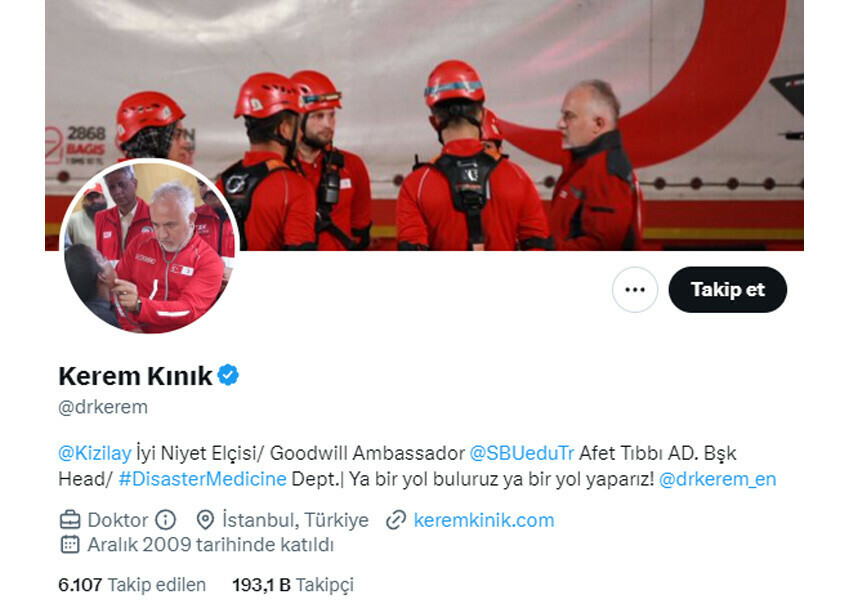Screen dimensions: 850x600
Task: Open the keremkinik.com website link
Action: [484, 520]
